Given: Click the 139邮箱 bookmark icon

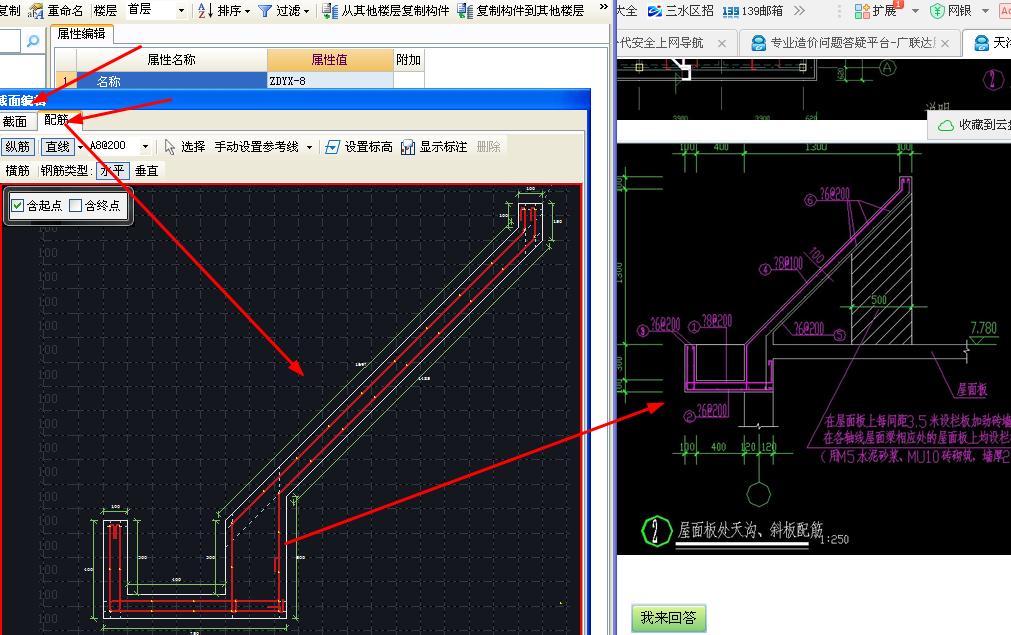Looking at the screenshot, I should [731, 11].
